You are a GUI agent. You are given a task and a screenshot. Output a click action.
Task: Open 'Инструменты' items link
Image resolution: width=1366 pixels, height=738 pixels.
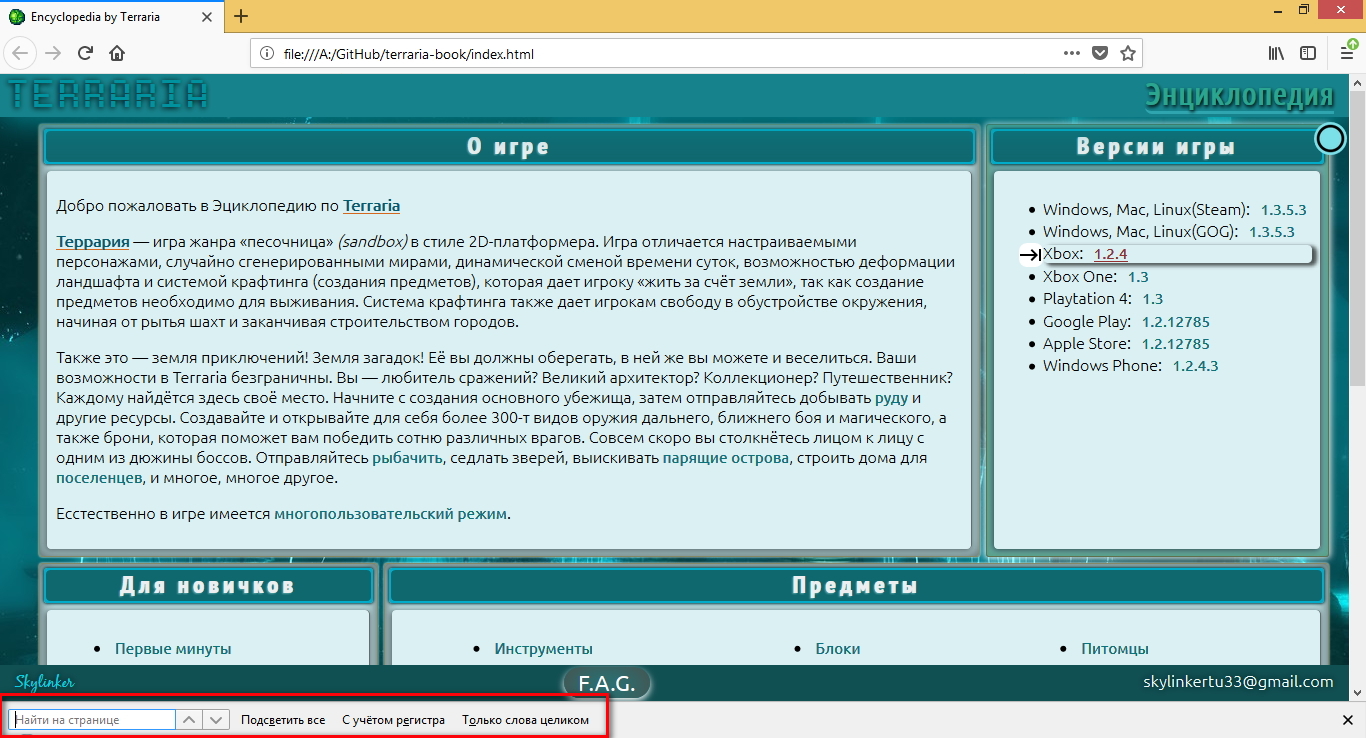tap(543, 649)
